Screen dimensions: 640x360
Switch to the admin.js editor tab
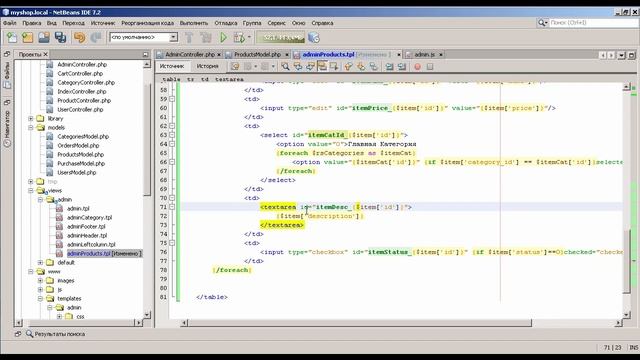[424, 54]
